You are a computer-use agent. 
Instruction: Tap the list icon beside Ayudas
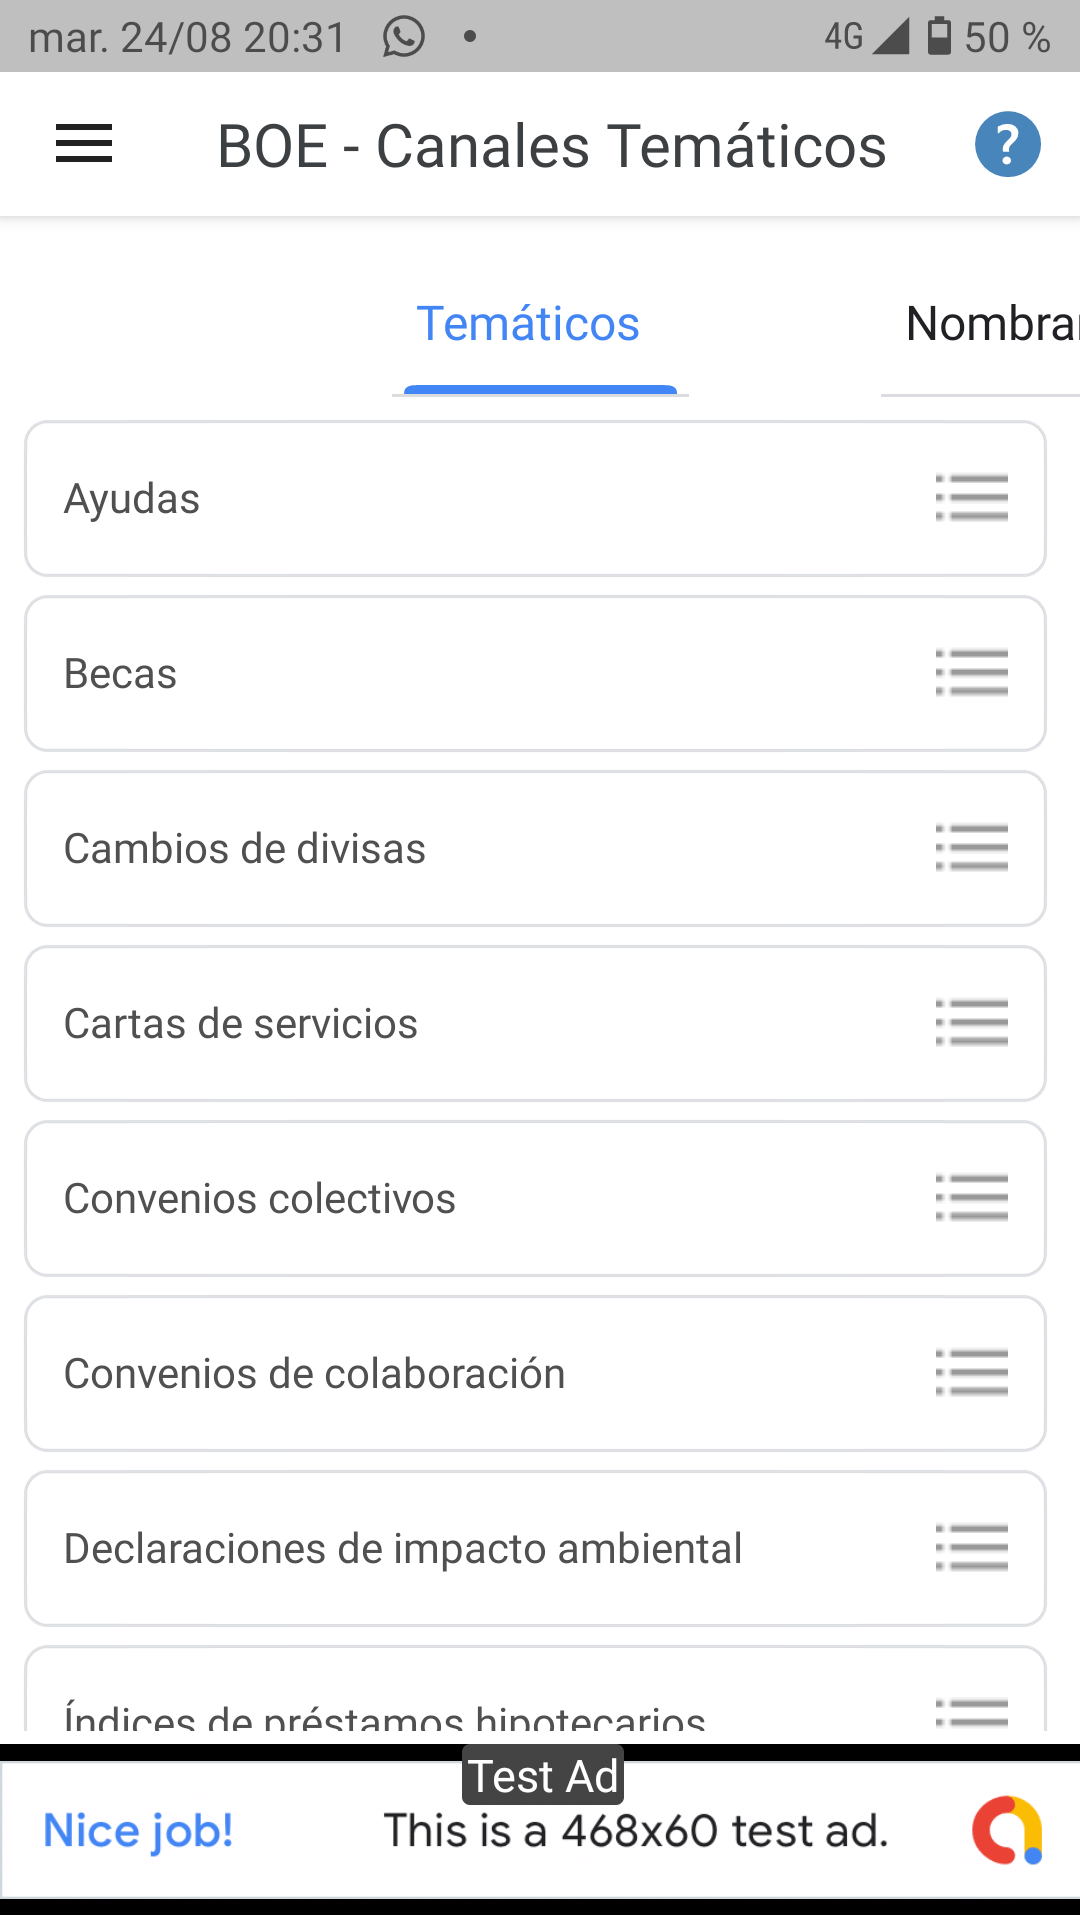(971, 498)
